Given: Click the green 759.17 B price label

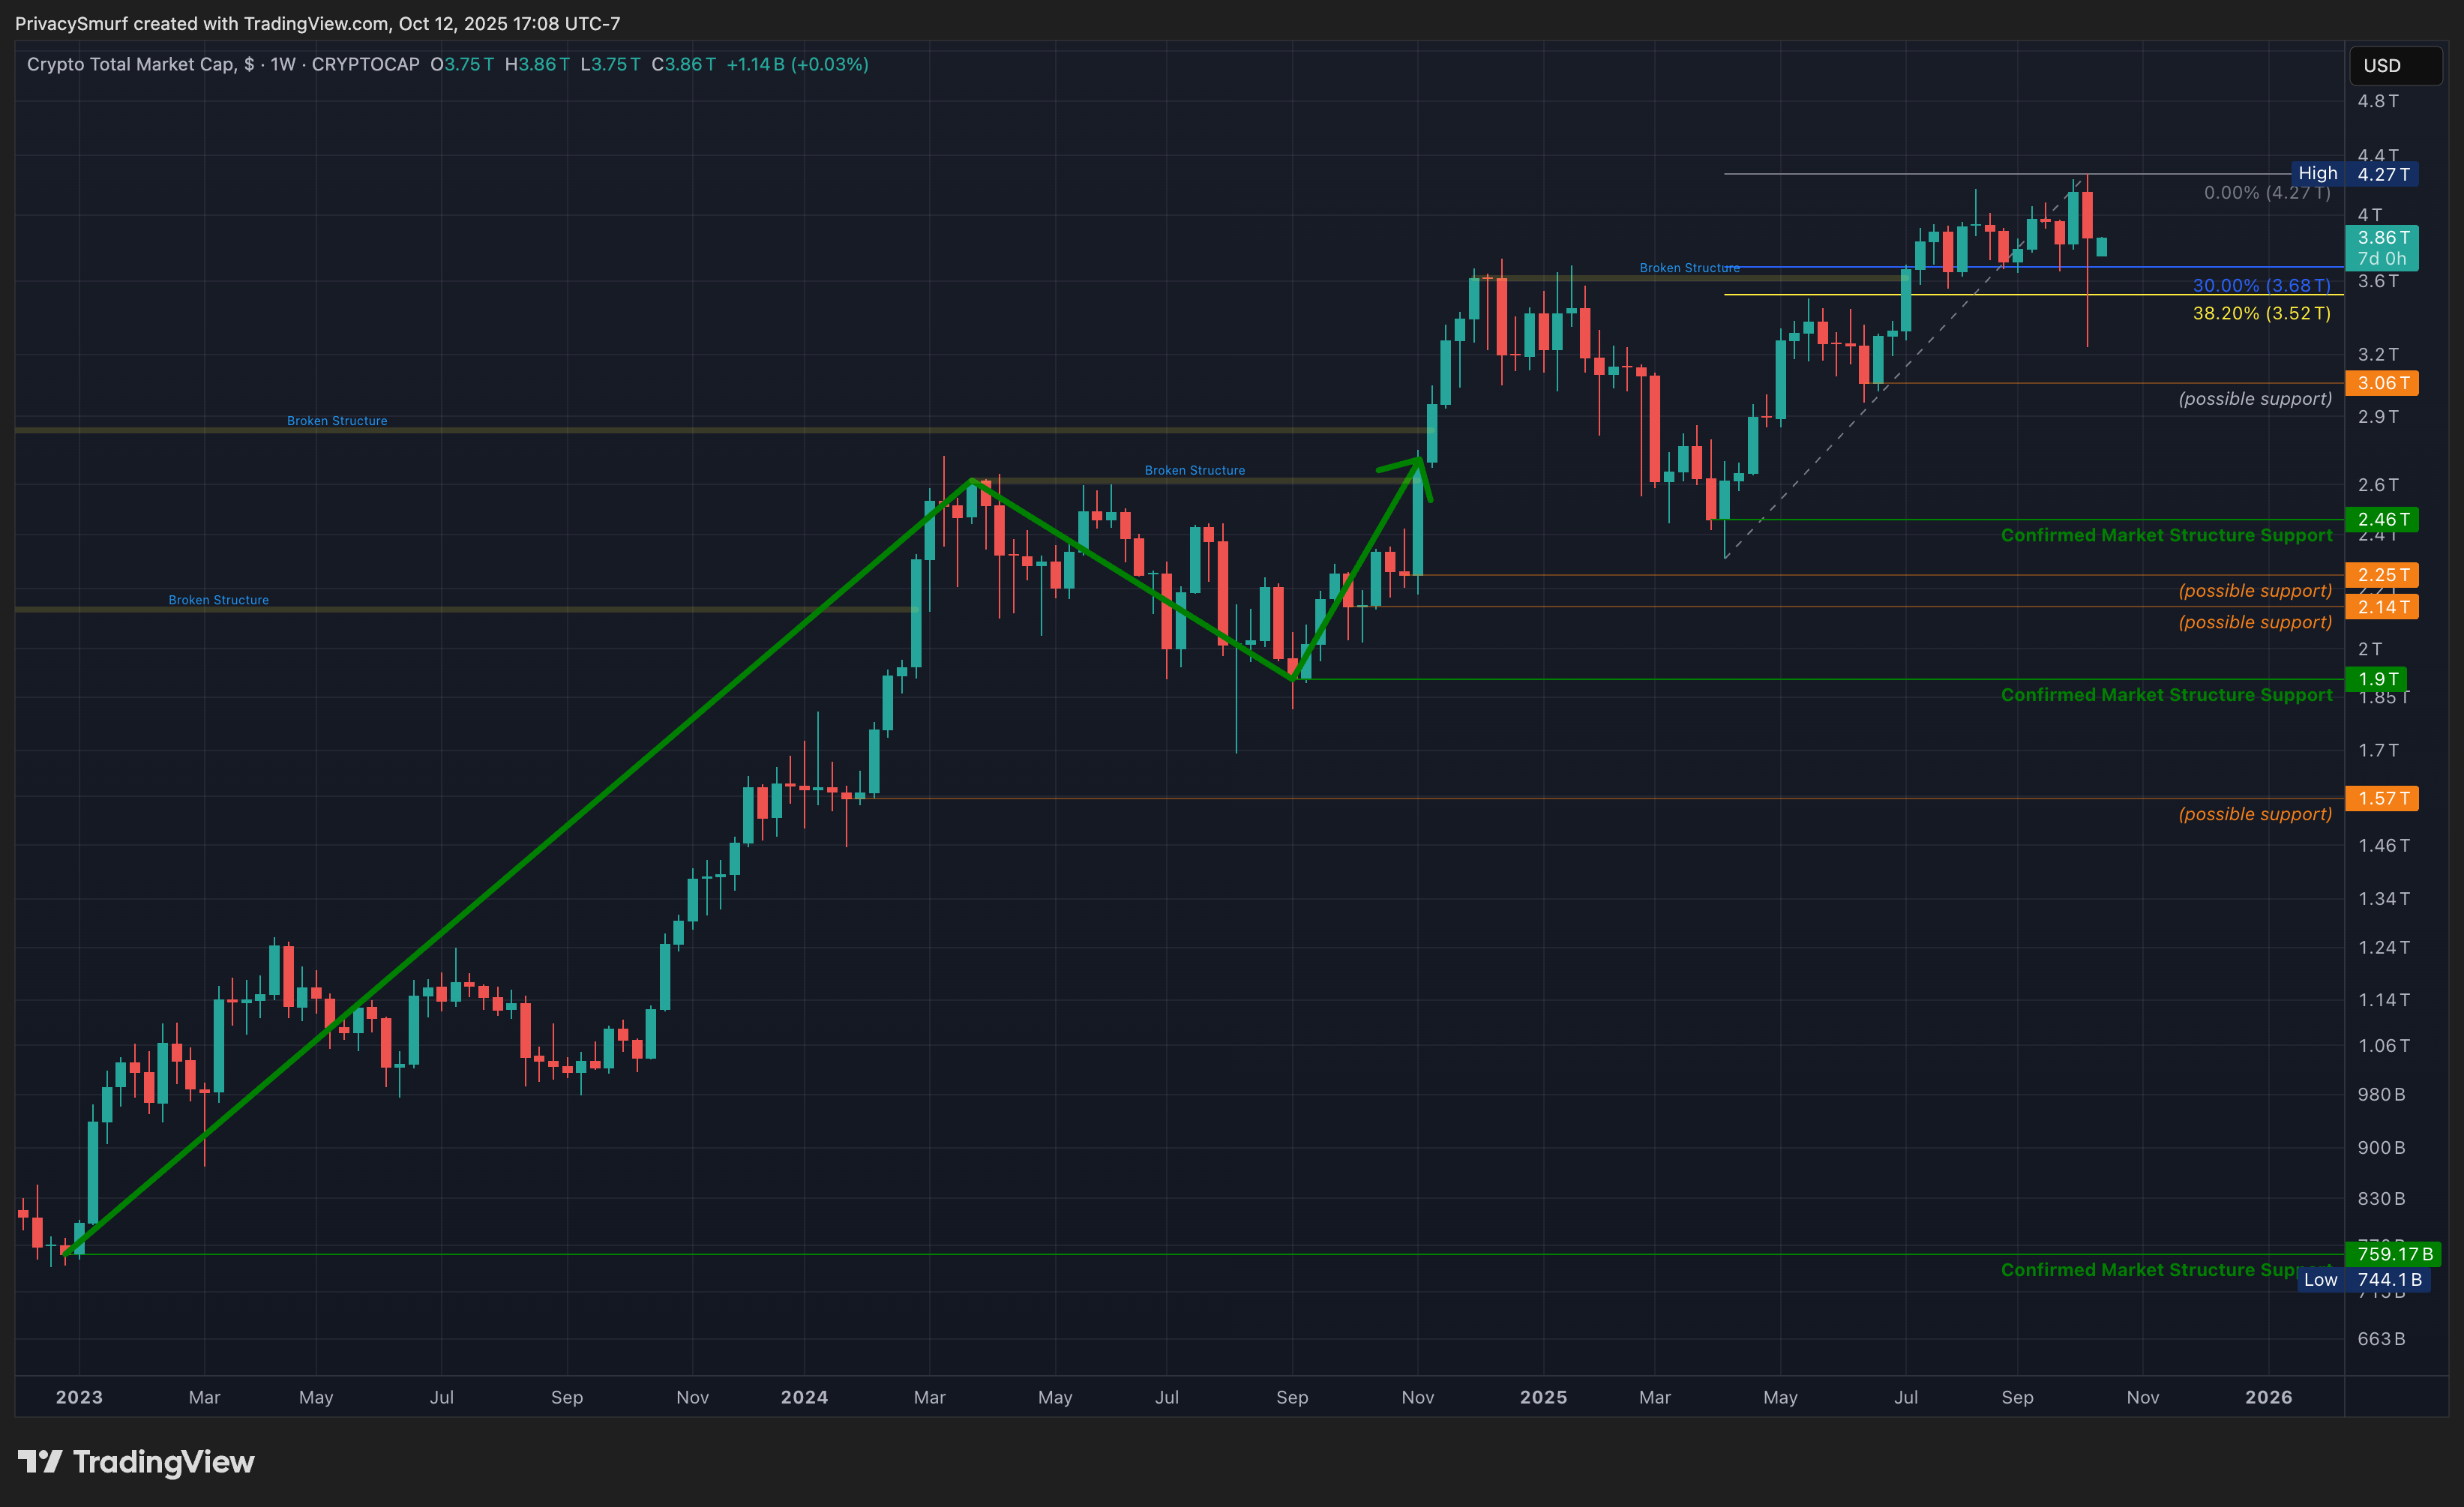Looking at the screenshot, I should click(x=2393, y=1254).
